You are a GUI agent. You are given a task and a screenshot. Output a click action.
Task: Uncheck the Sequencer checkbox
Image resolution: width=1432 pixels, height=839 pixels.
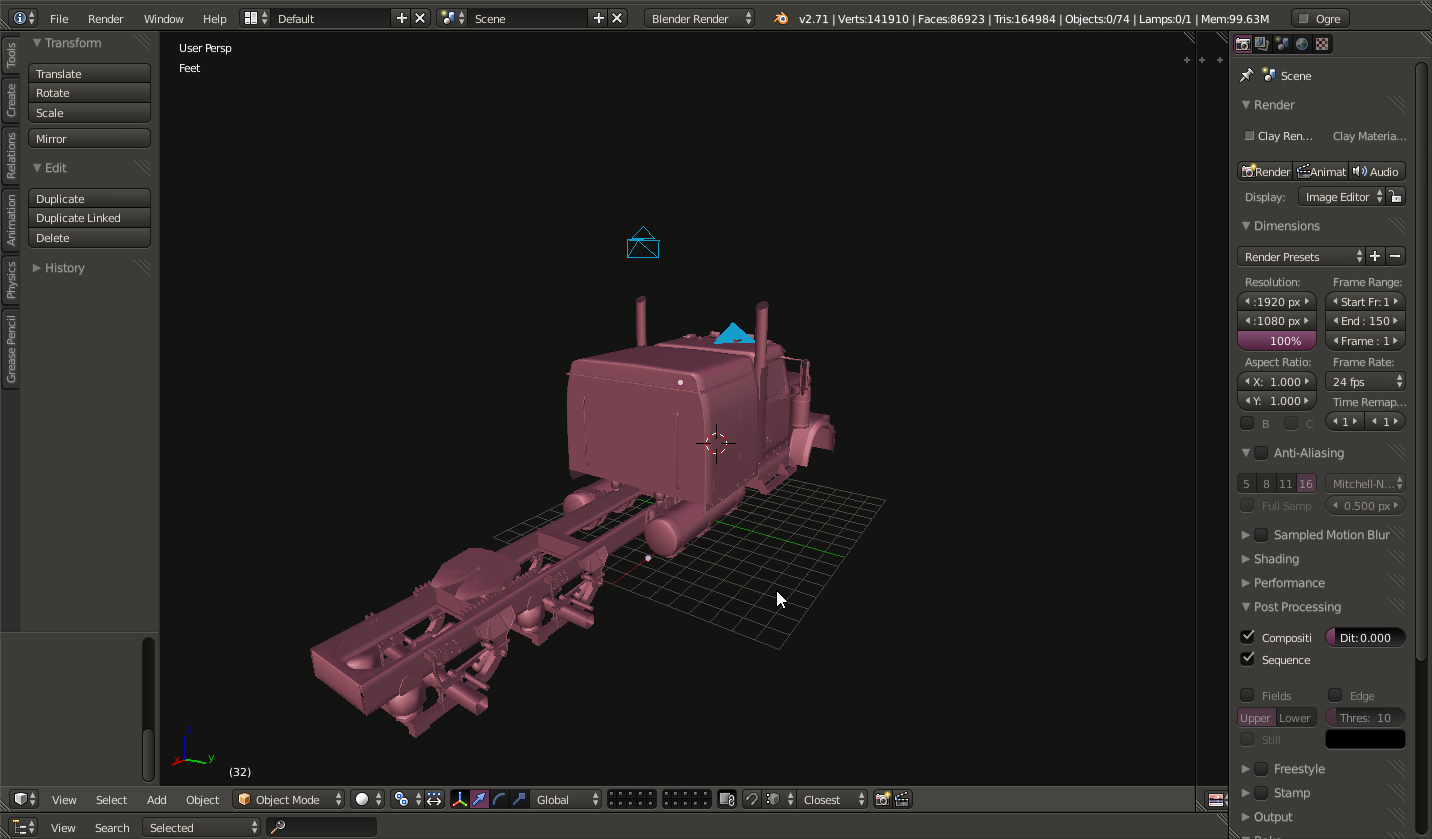[x=1247, y=659]
